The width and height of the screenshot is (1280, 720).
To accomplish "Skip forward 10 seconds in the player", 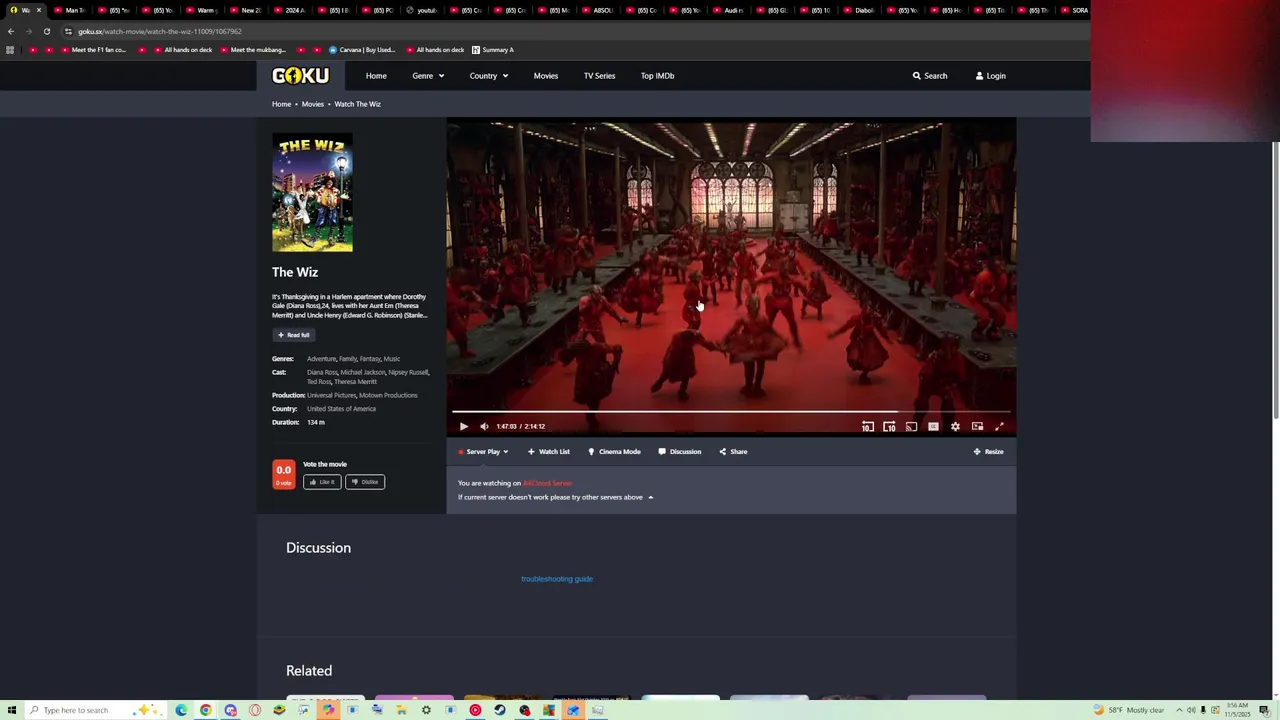I will point(889,427).
